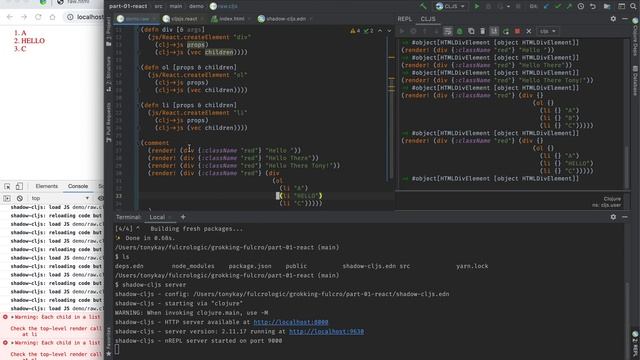Switch to the REPL tab
Screen dimensions: 640x360
[404, 19]
